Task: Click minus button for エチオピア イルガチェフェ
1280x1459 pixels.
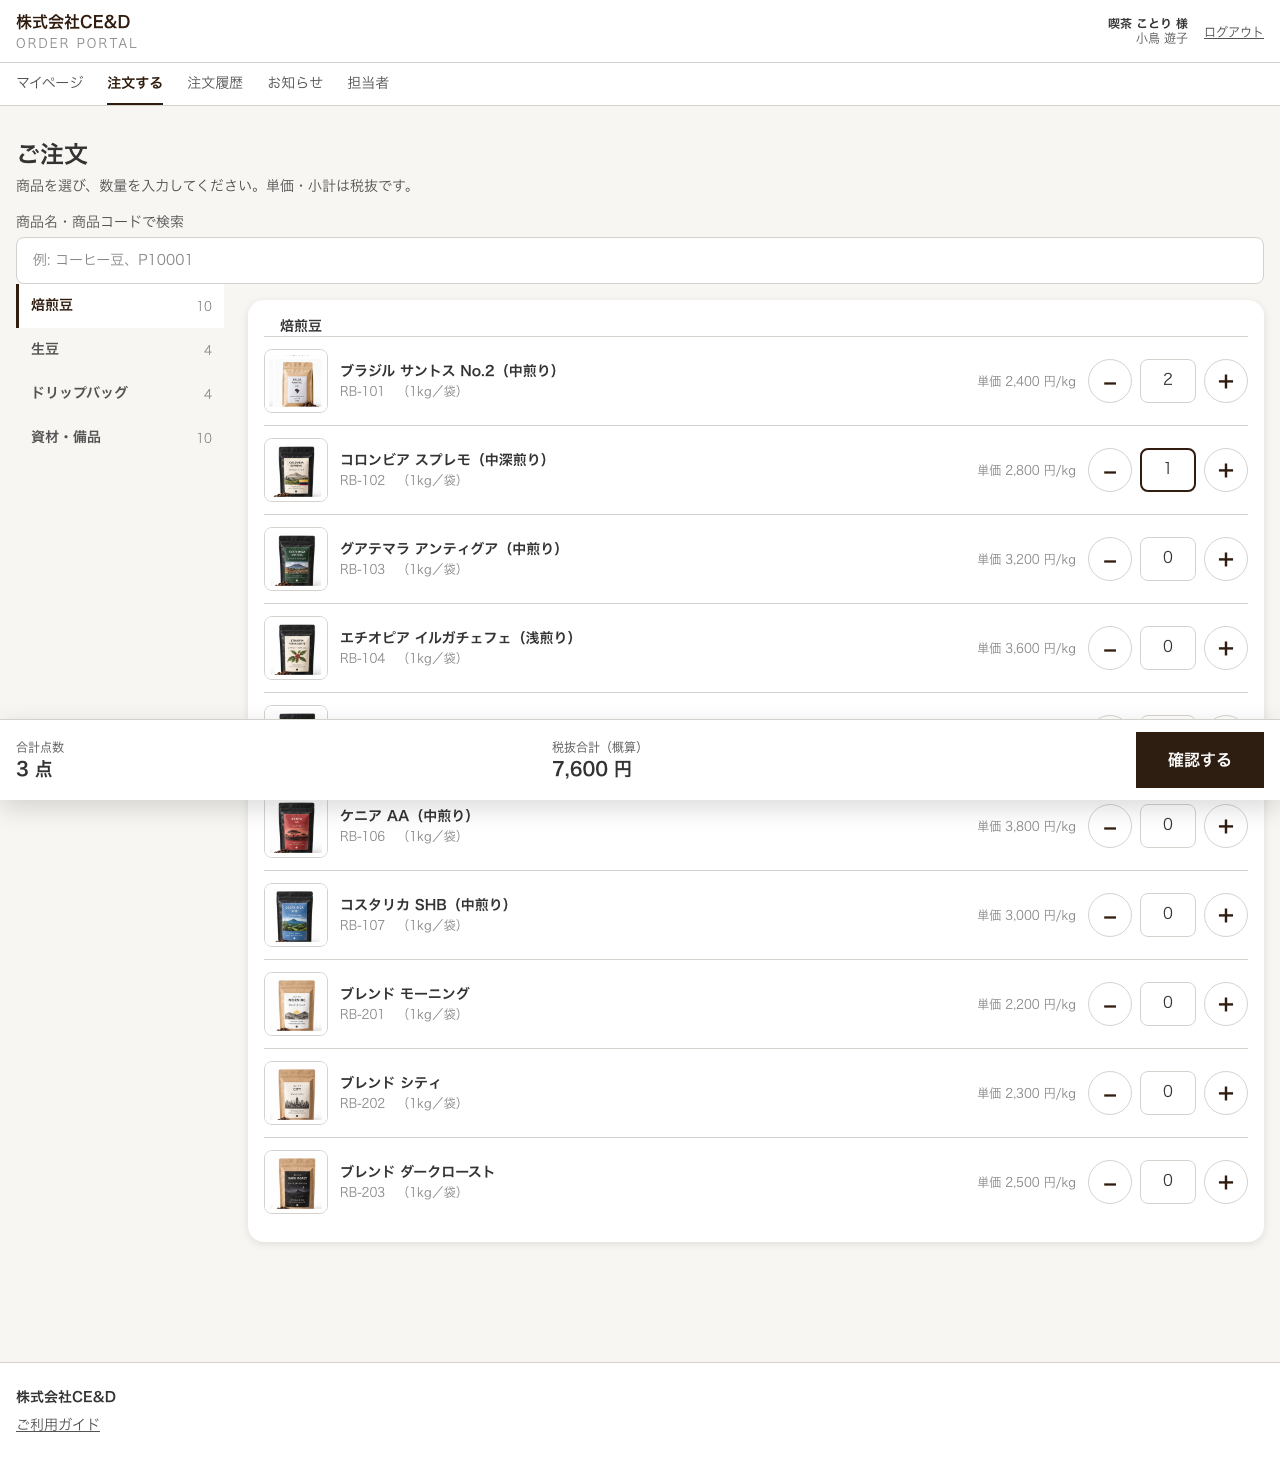Action: 1110,648
